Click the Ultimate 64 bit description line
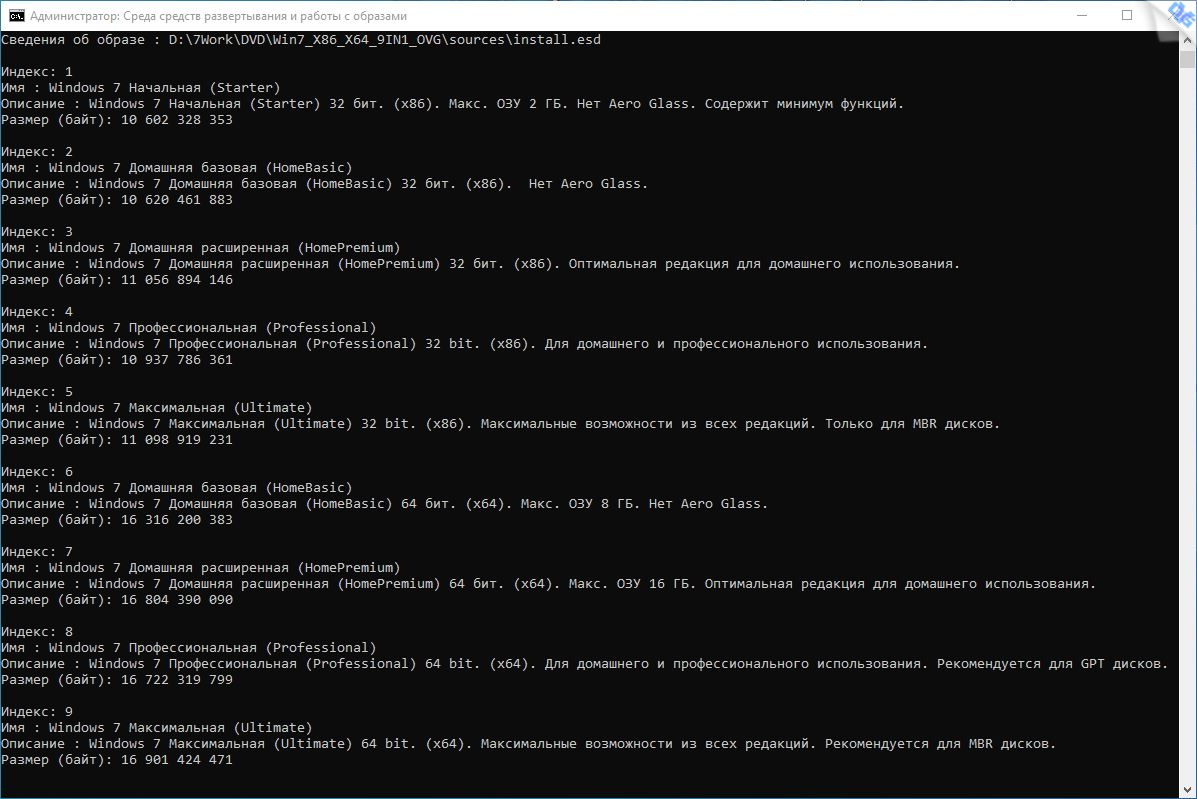The image size is (1197, 799). coord(528,745)
